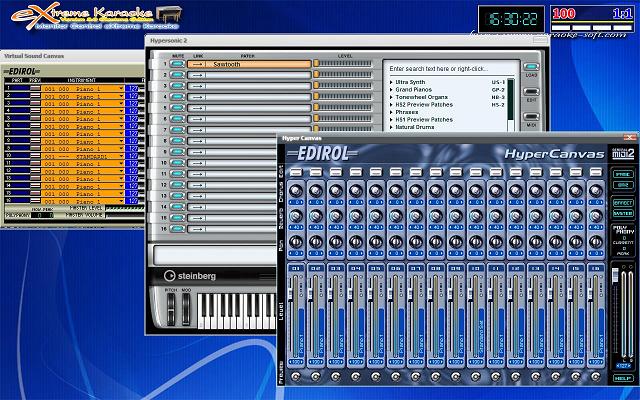Toggle mute on Hypersonic slot 2
Screen dimensions: 640x400
(177, 75)
